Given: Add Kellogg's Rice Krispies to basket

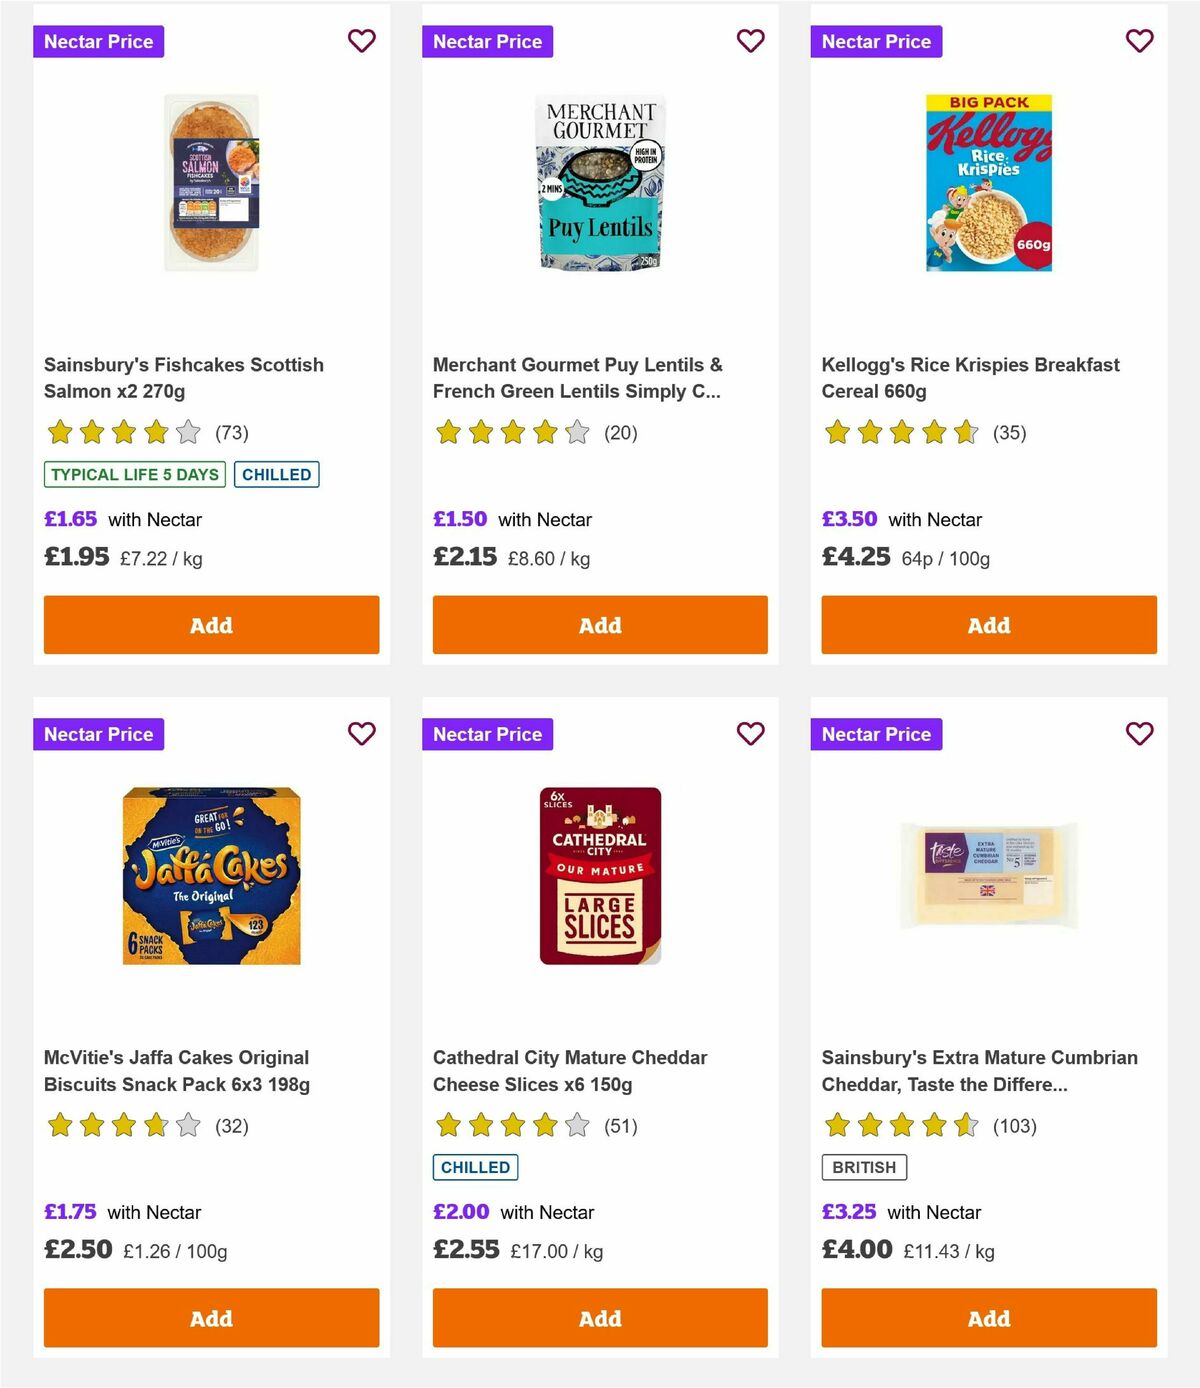Looking at the screenshot, I should click(x=988, y=624).
